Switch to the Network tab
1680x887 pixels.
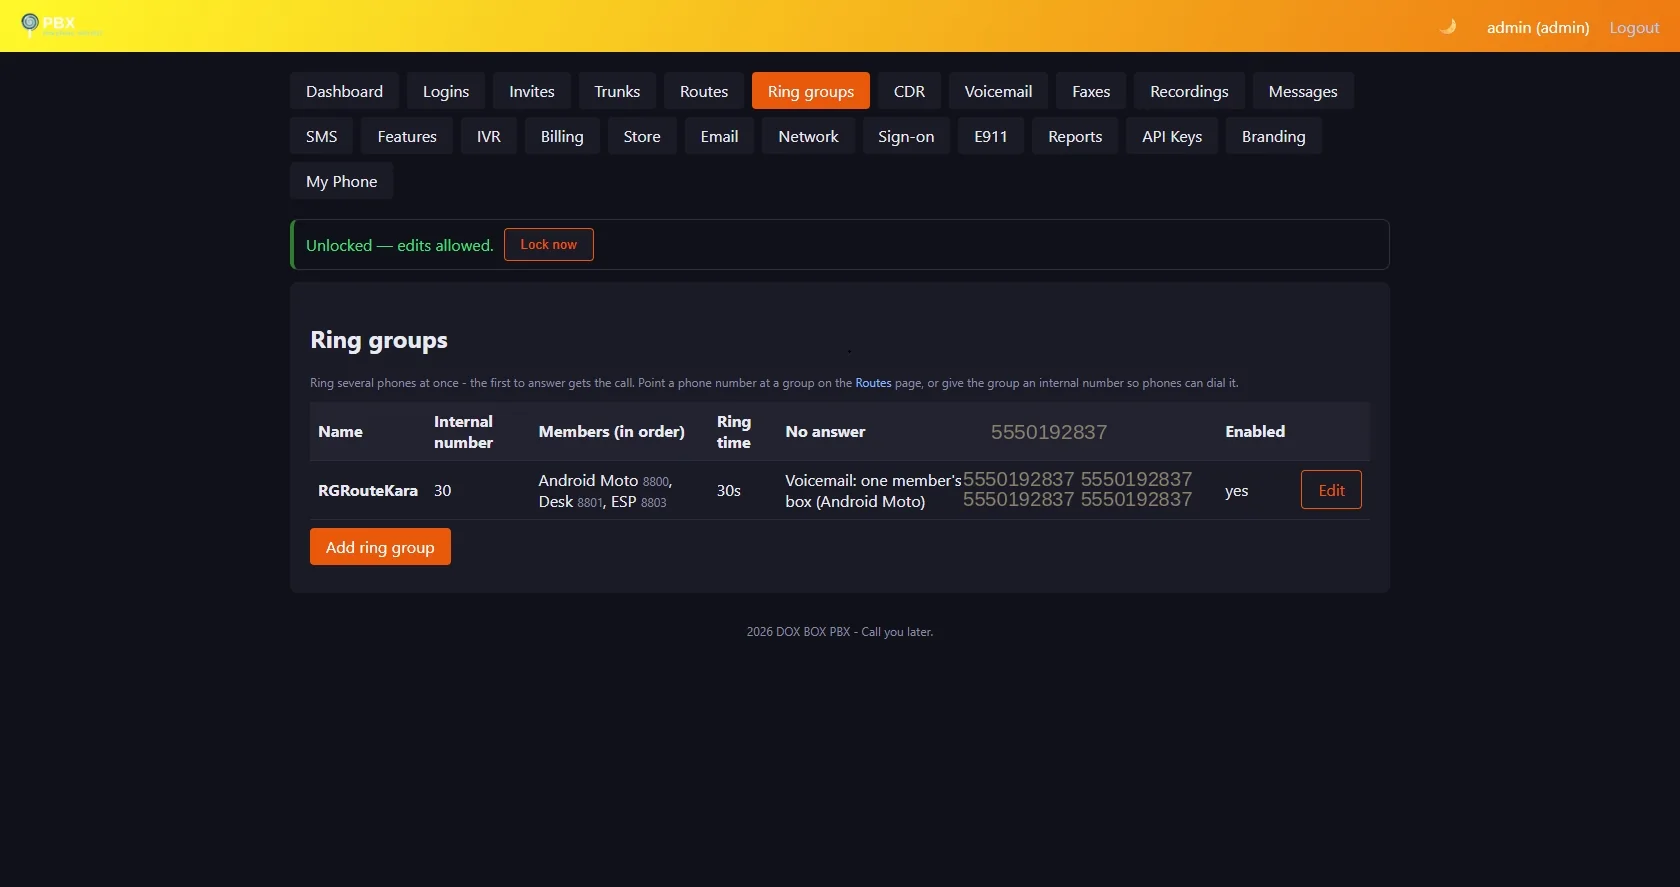(x=808, y=136)
